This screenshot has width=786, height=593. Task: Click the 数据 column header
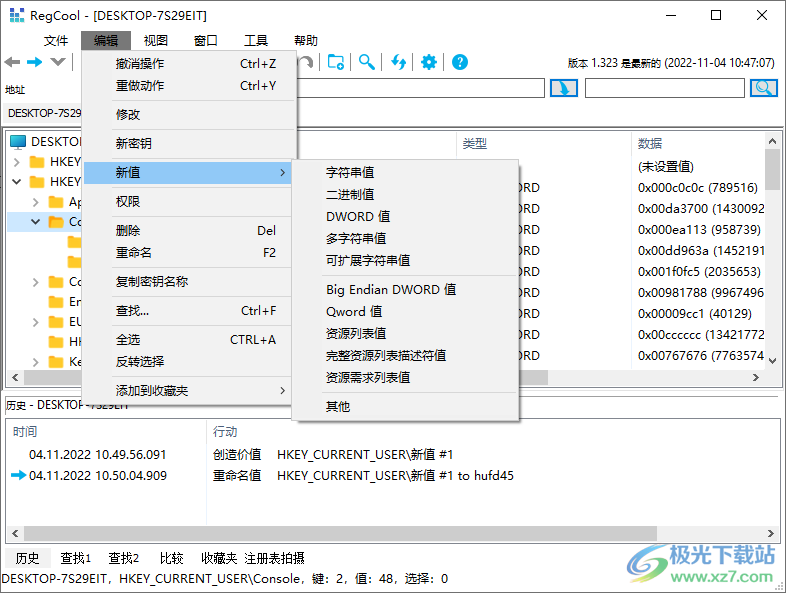[650, 144]
